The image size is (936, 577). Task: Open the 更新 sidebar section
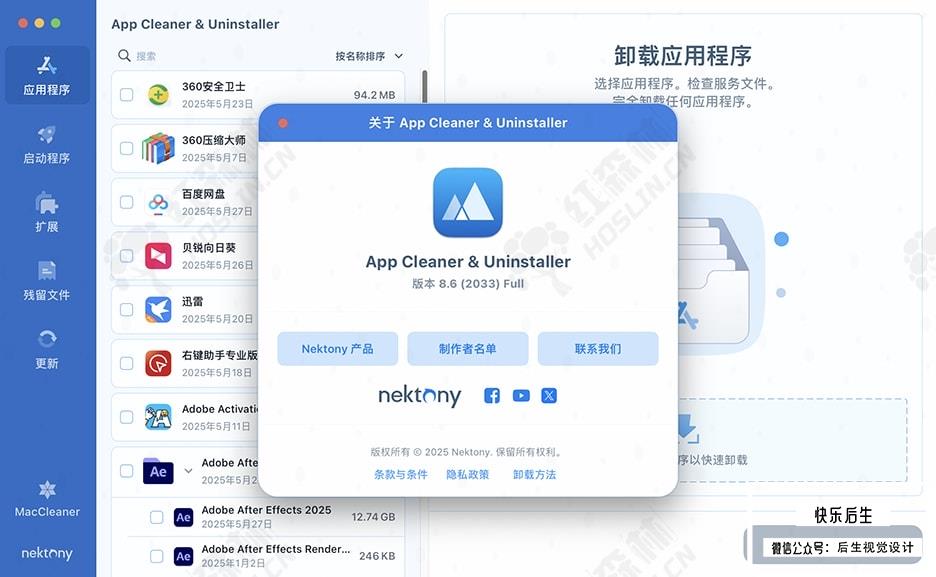47,350
